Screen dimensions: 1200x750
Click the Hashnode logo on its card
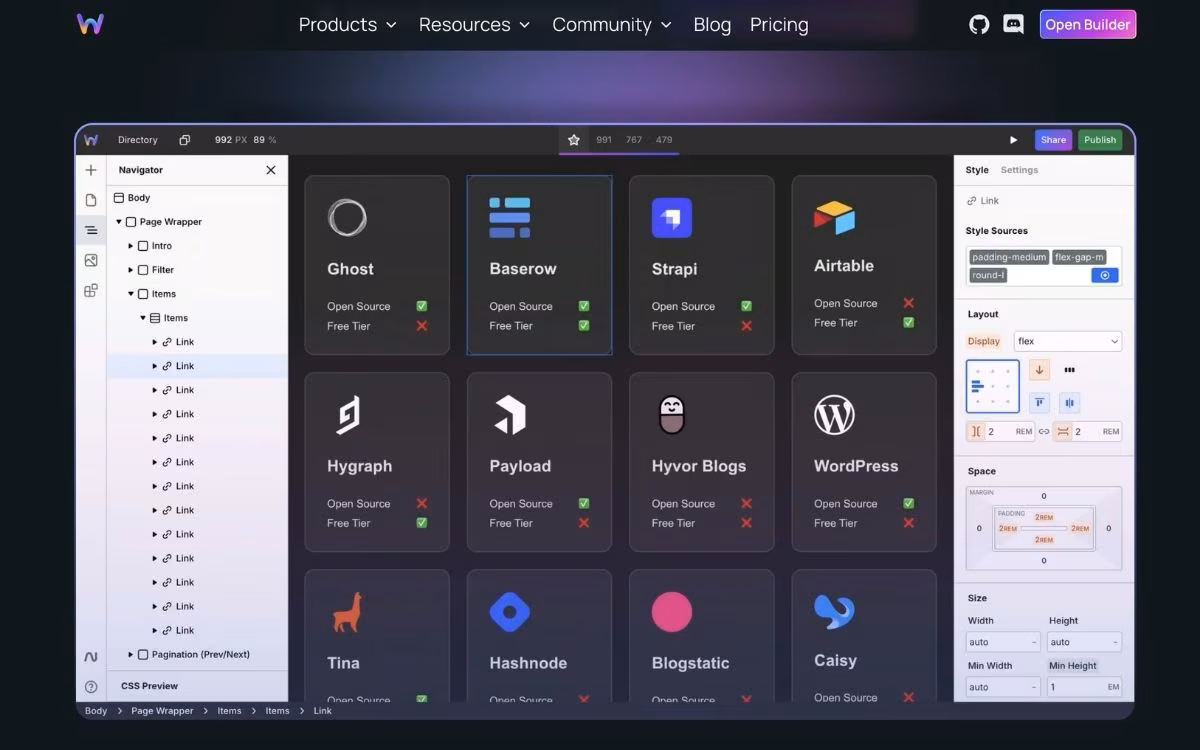click(510, 612)
